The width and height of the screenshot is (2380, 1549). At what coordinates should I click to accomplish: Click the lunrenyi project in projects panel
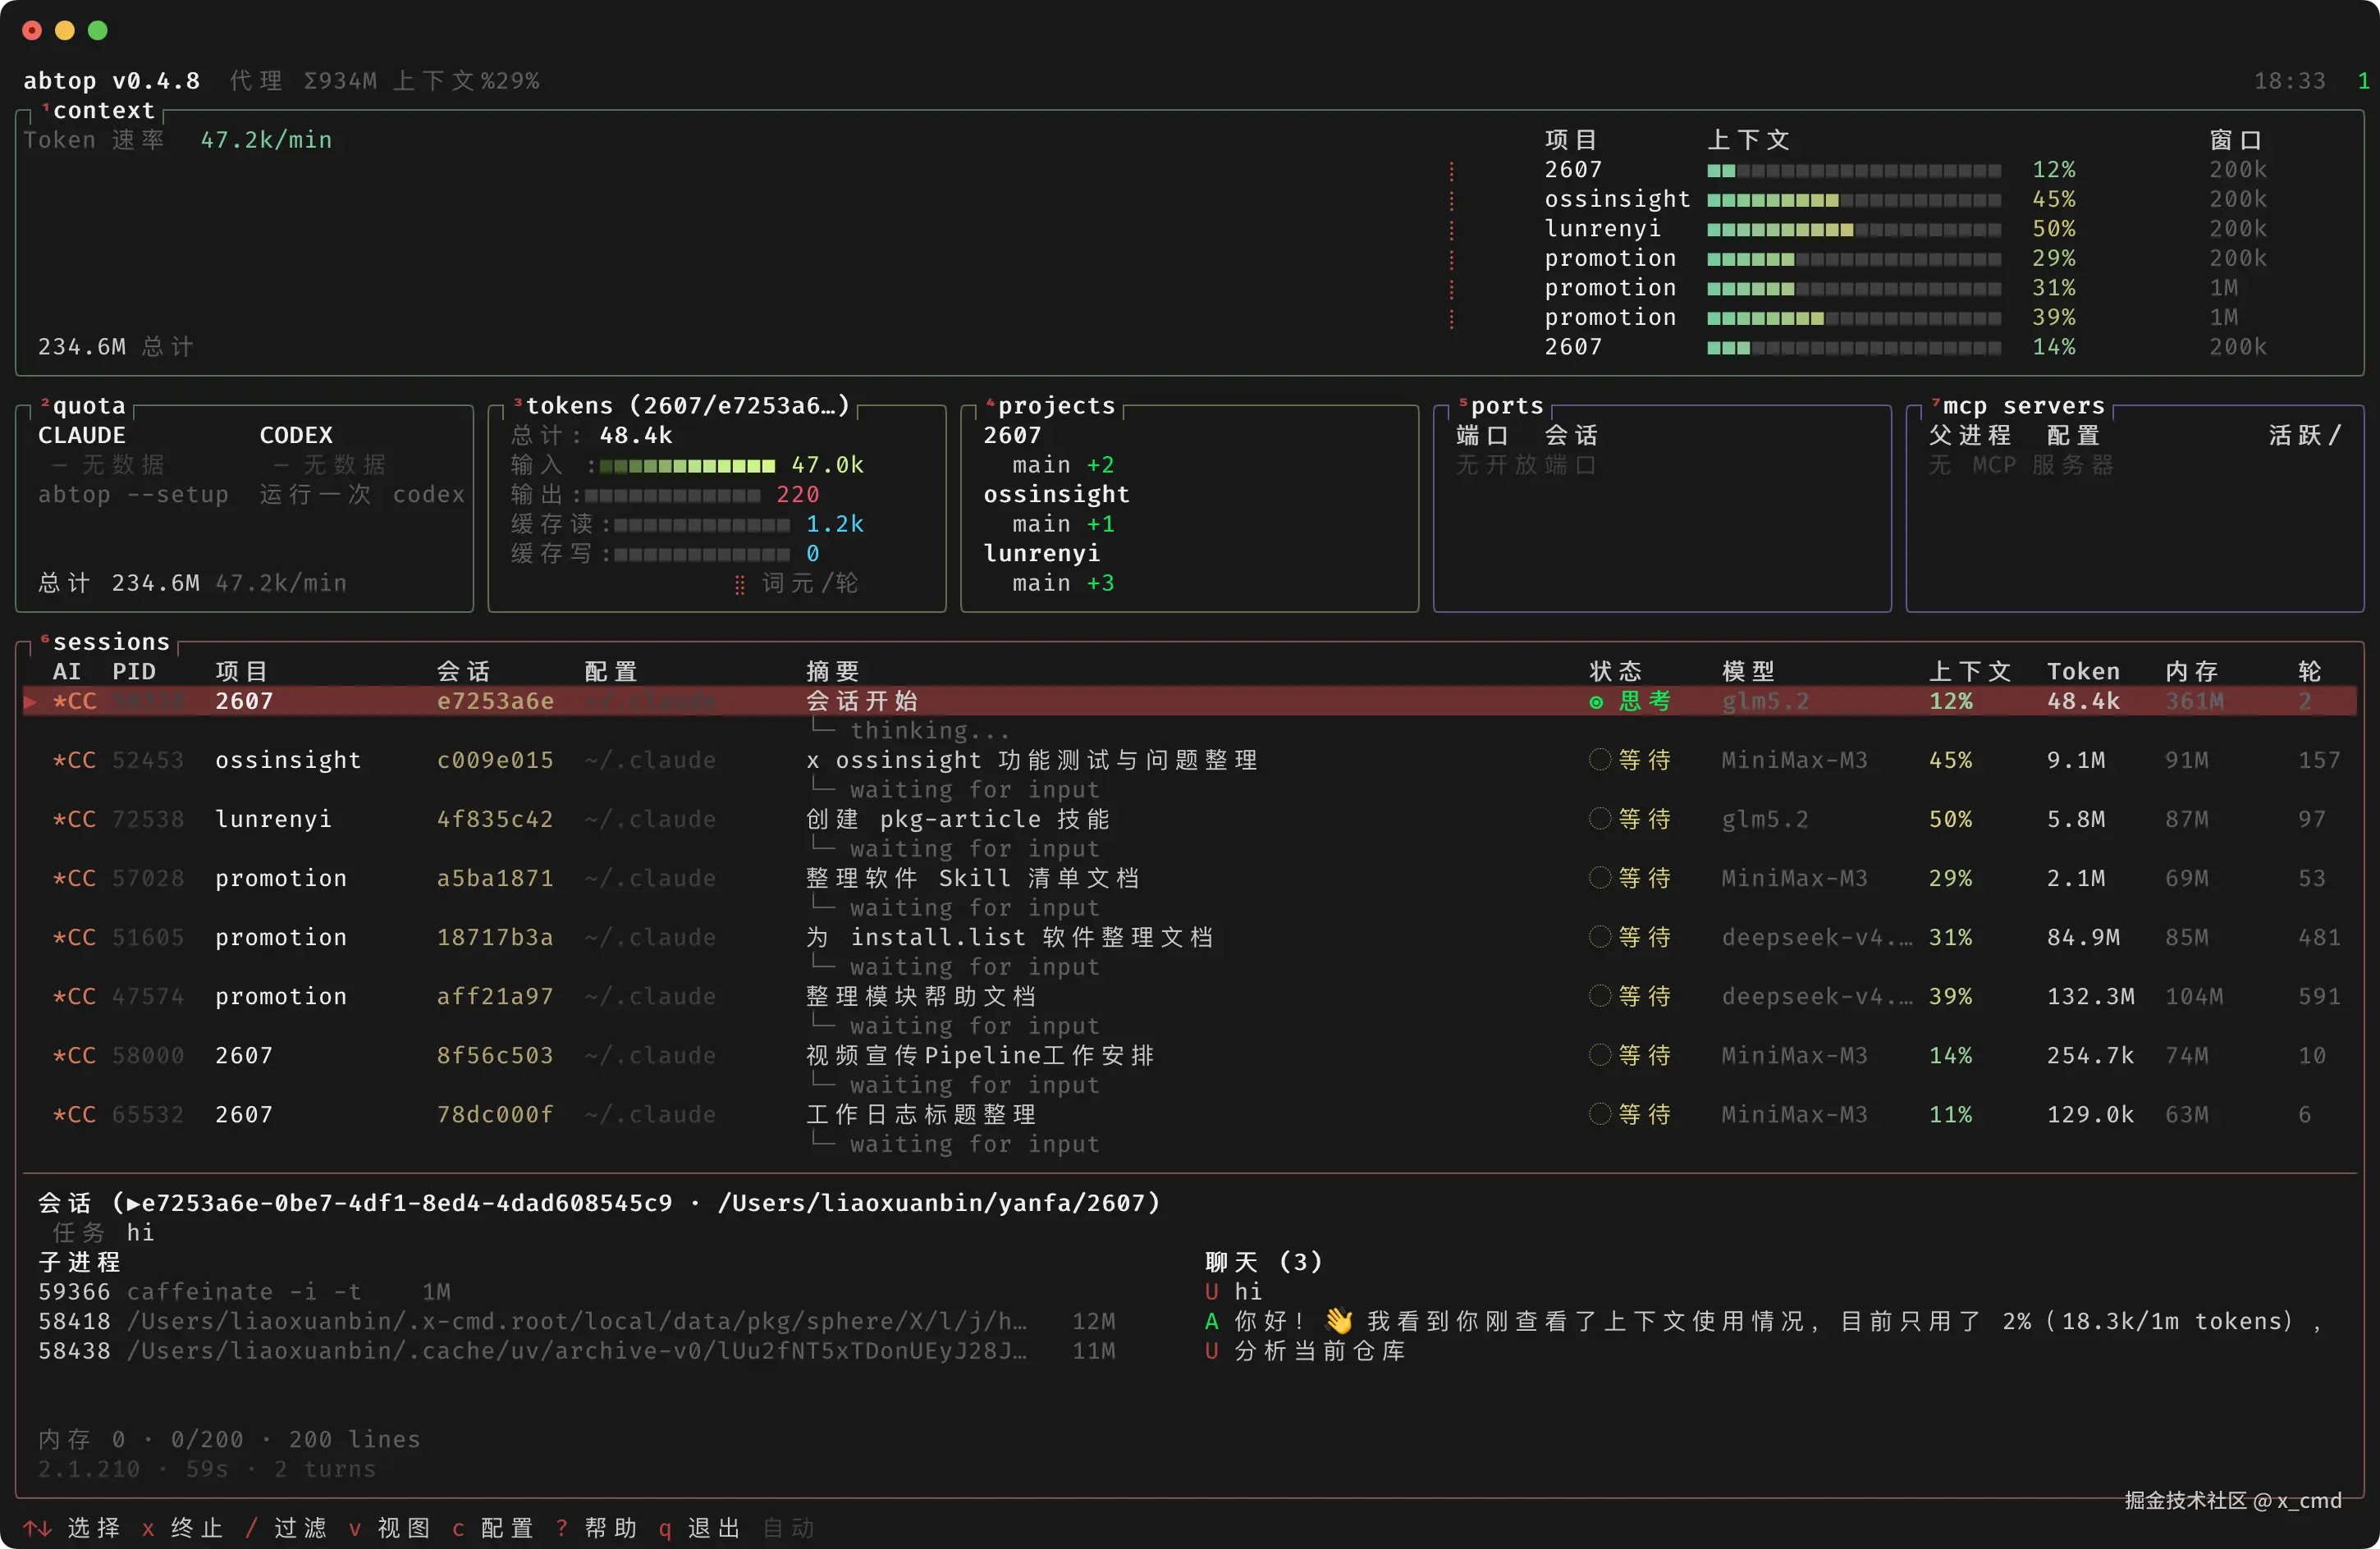pos(1041,553)
